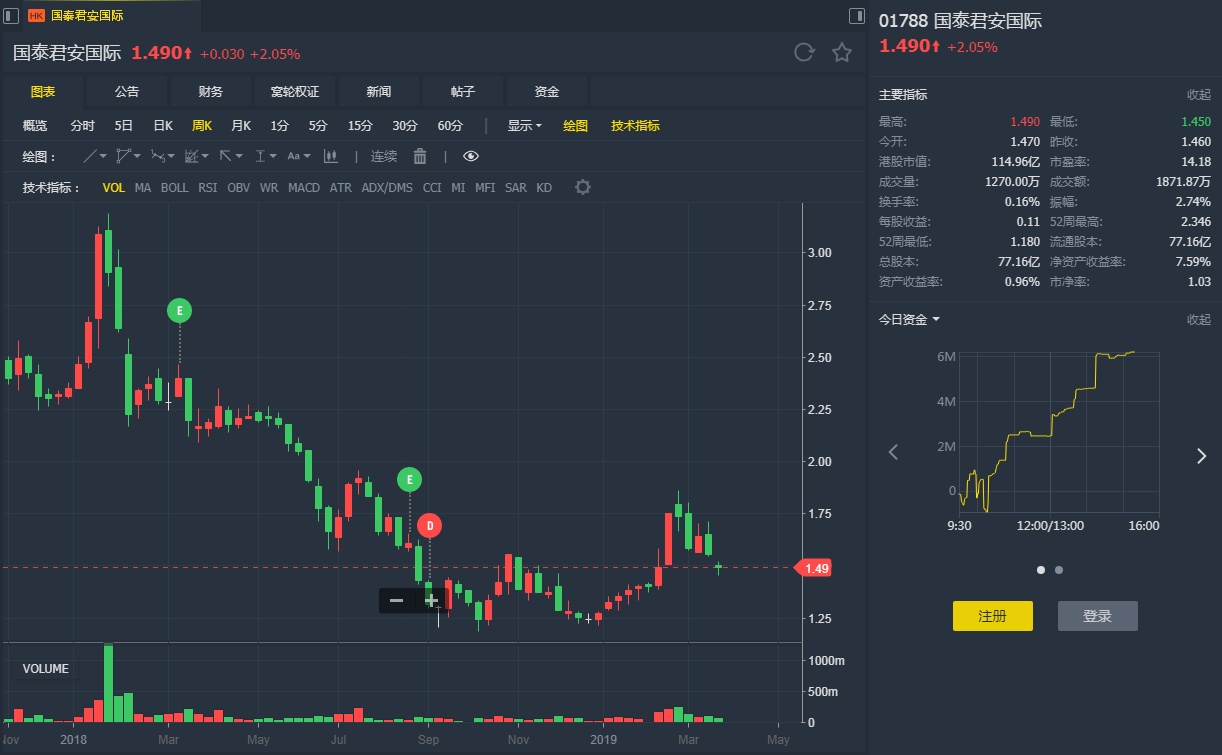Zoom out chart with minus button

pyautogui.click(x=396, y=600)
